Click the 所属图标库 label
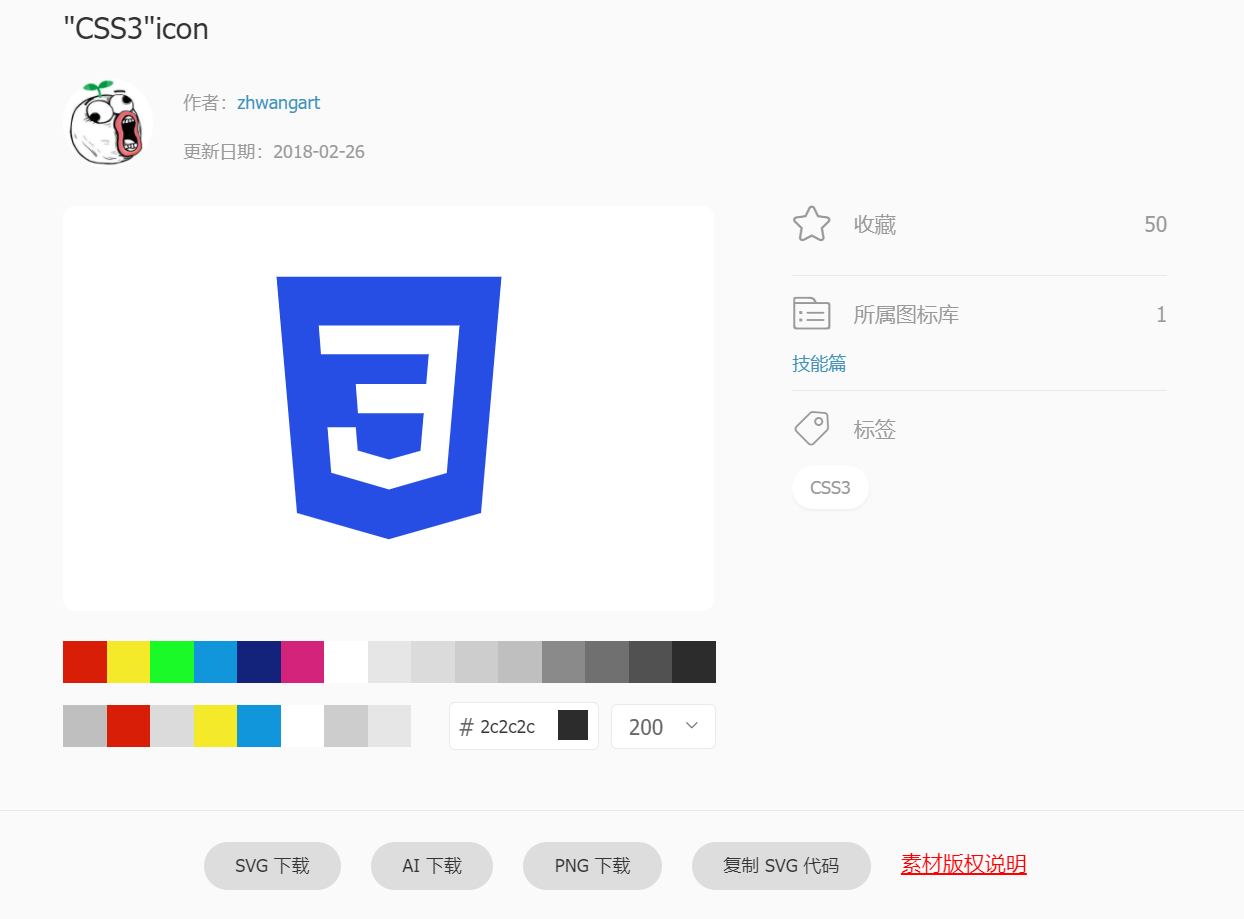 click(906, 315)
